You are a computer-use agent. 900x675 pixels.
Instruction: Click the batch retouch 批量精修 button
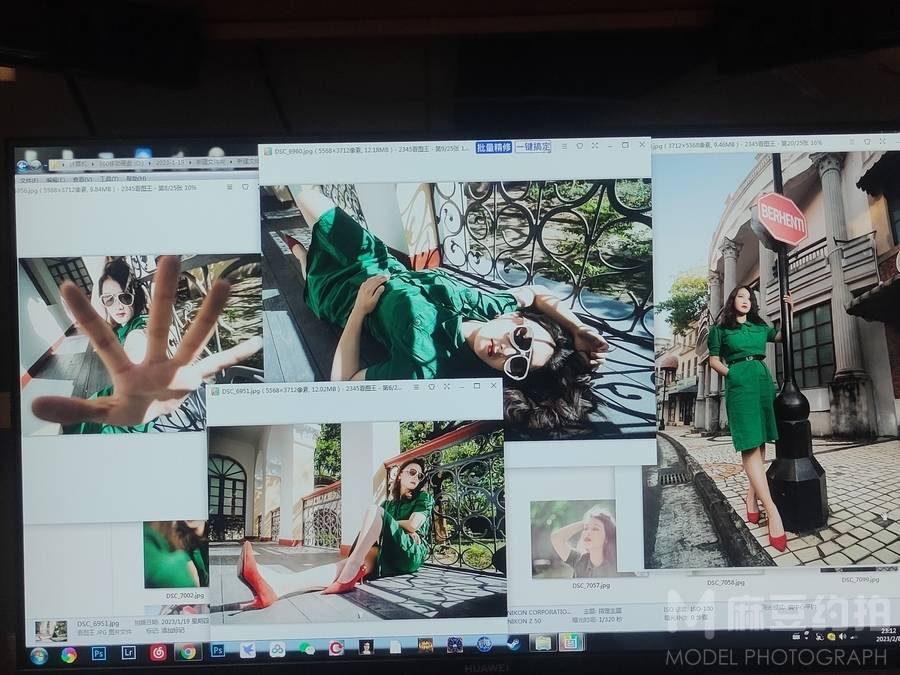[x=494, y=148]
